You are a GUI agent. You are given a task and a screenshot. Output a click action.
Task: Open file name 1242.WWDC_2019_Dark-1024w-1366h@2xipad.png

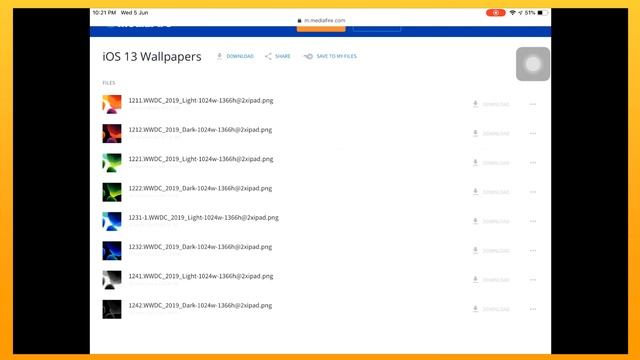tap(200, 305)
